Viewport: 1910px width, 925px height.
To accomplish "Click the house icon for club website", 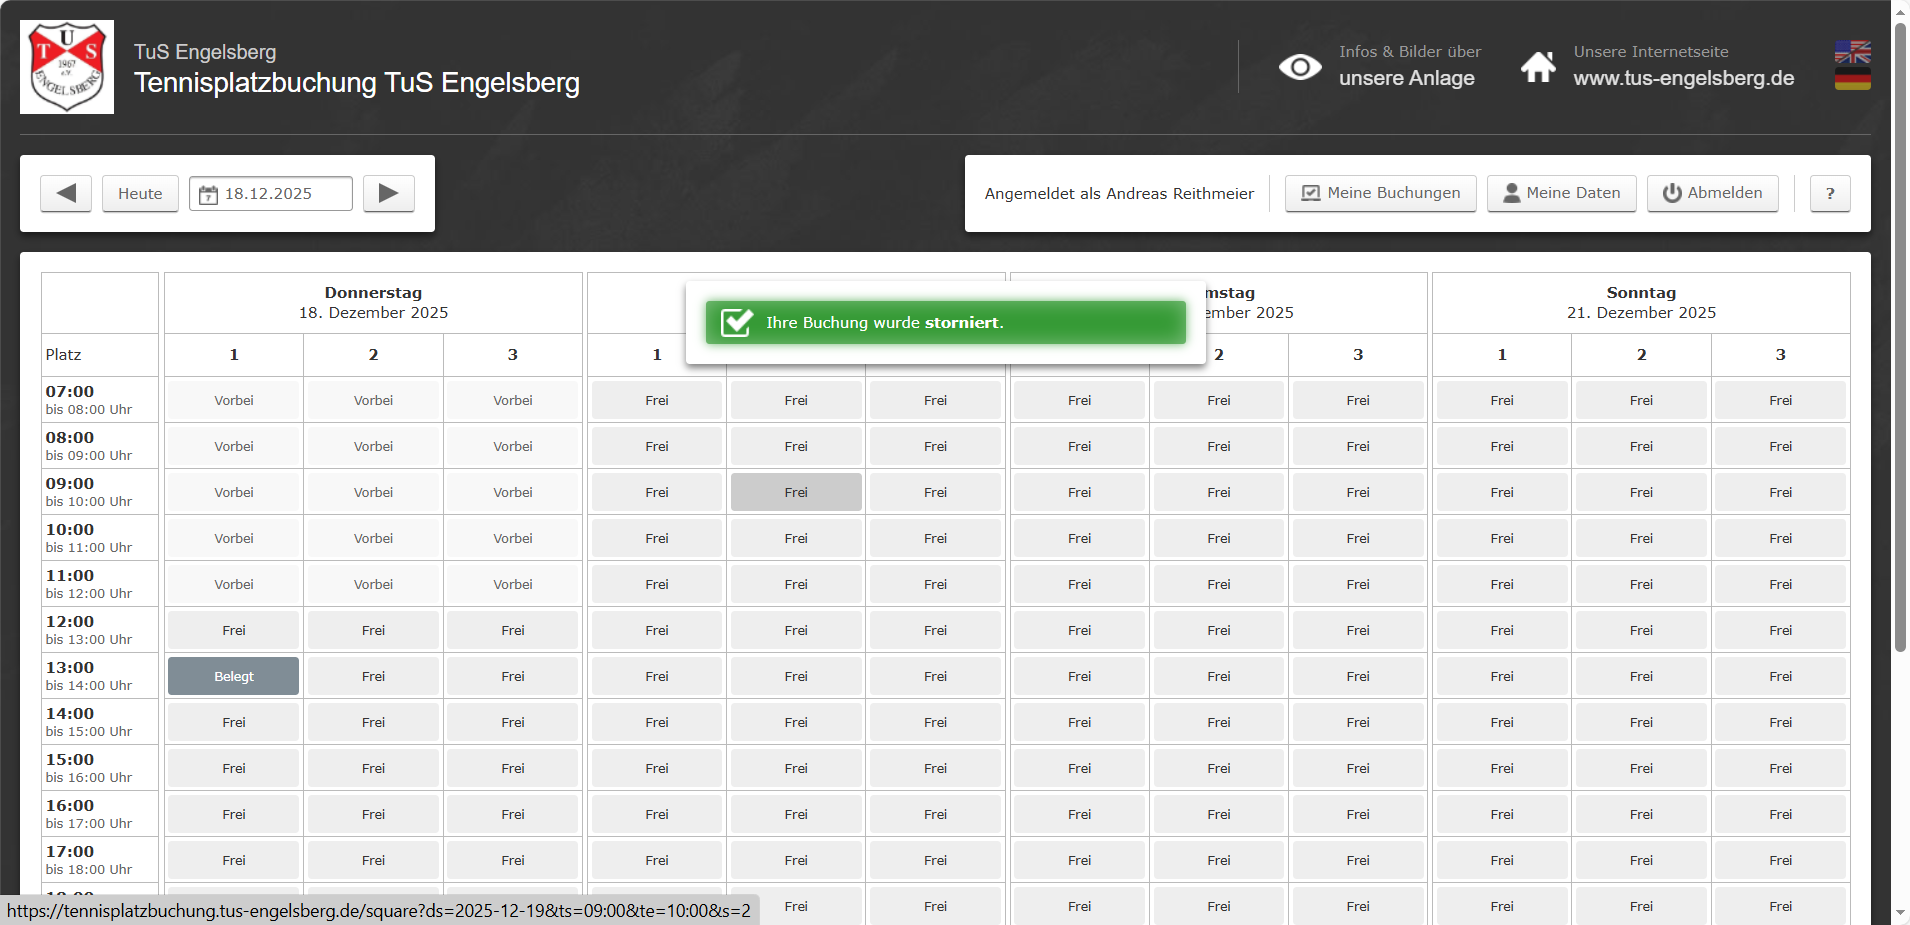I will click(1538, 67).
